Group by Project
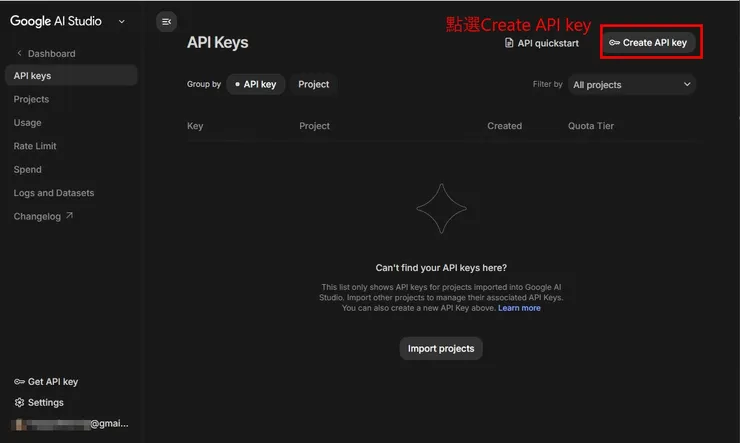This screenshot has width=740, height=443. (x=313, y=84)
